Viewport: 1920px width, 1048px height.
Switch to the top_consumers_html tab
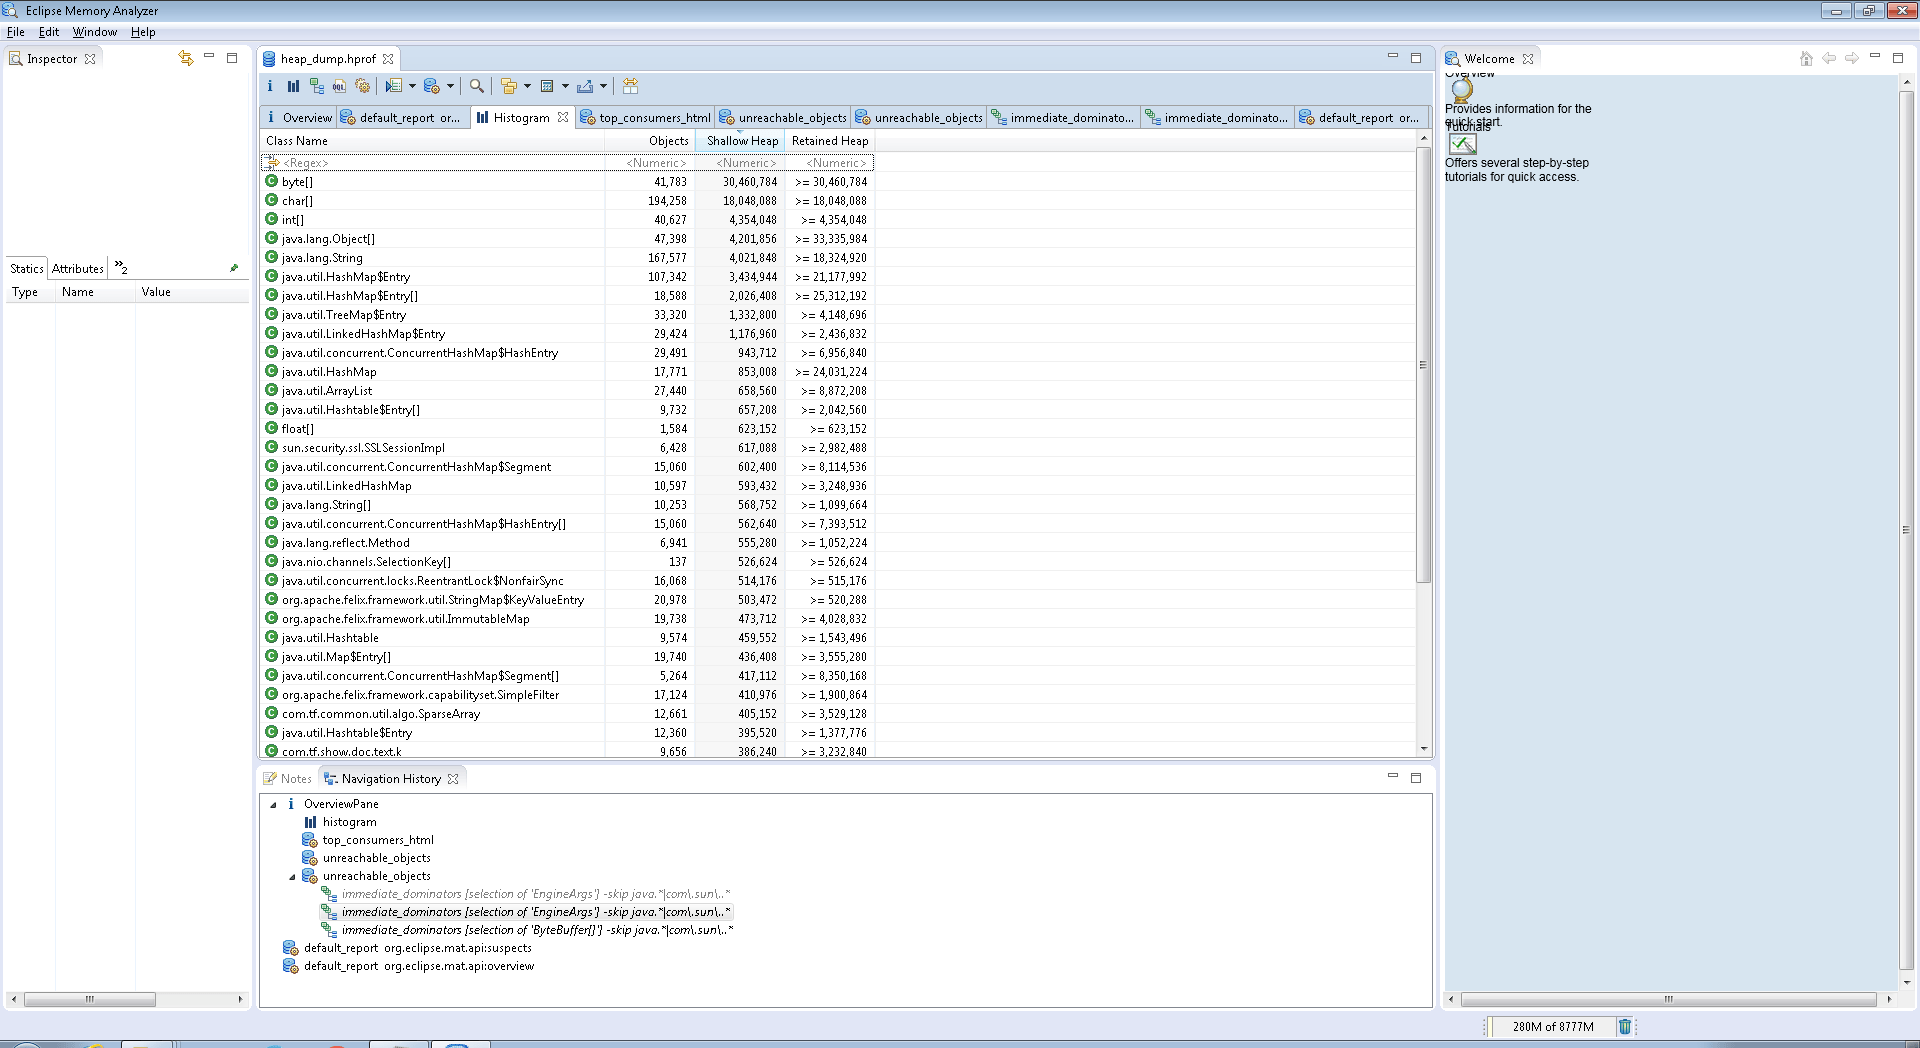pyautogui.click(x=646, y=117)
